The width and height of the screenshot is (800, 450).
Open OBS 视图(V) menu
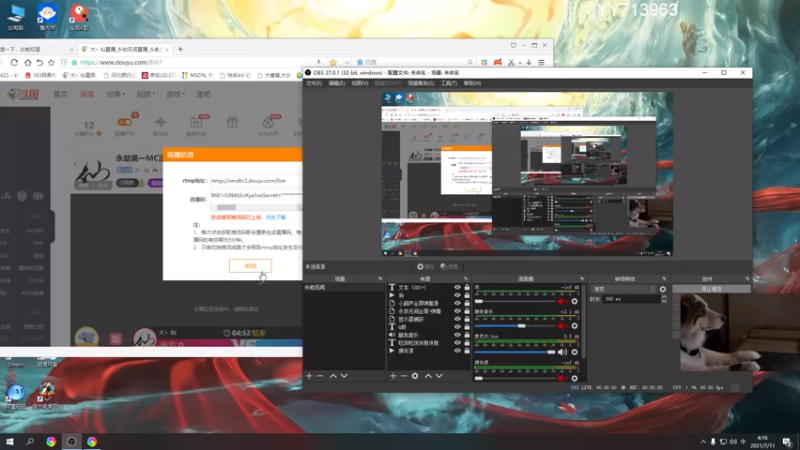[x=359, y=83]
